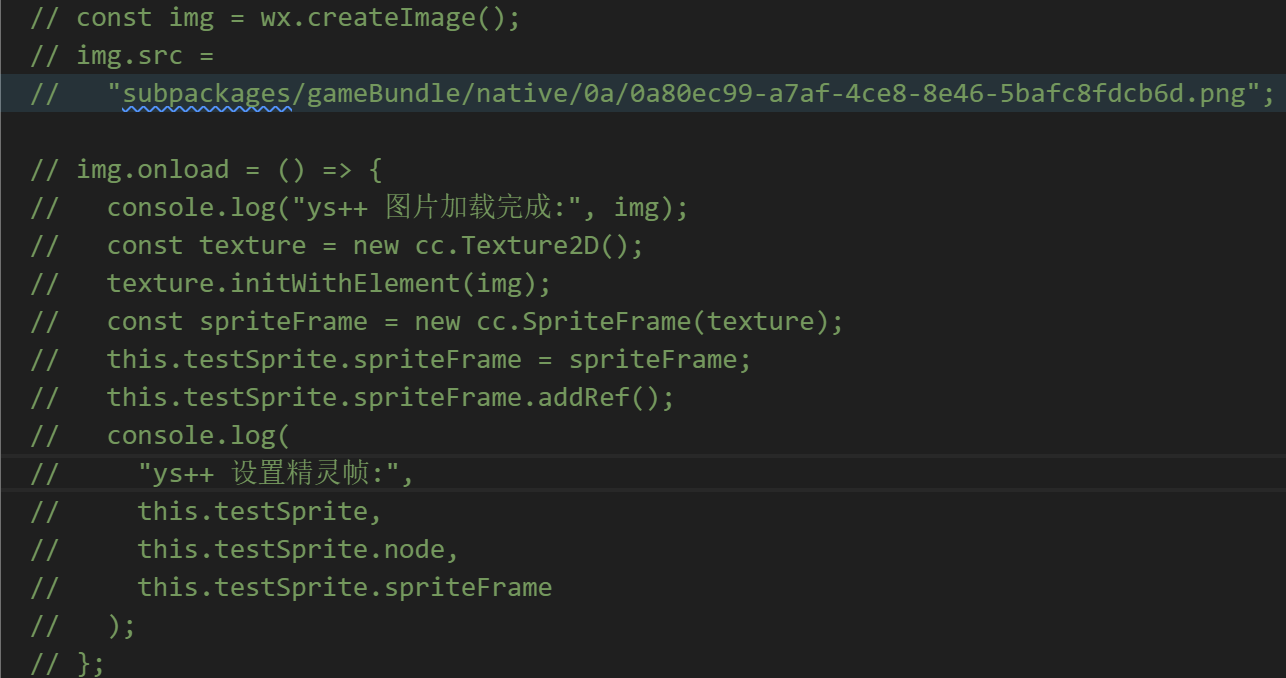Image resolution: width=1286 pixels, height=678 pixels.
Task: Click the "// );" closing parenthesis line
Action: [x=83, y=626]
